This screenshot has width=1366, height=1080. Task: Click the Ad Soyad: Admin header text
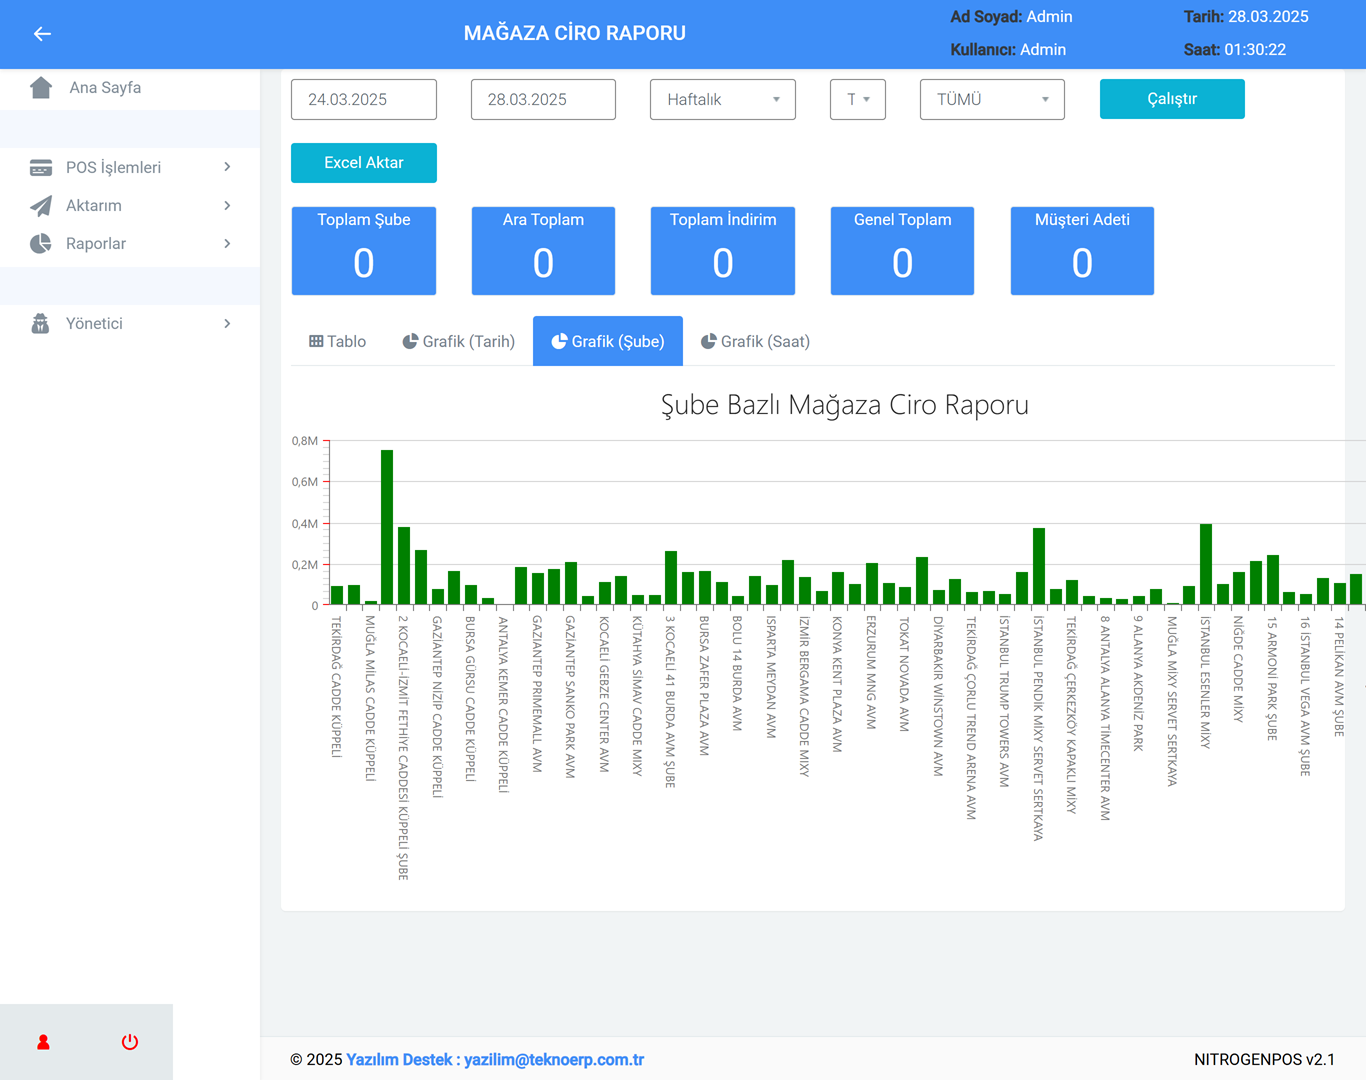(1011, 17)
